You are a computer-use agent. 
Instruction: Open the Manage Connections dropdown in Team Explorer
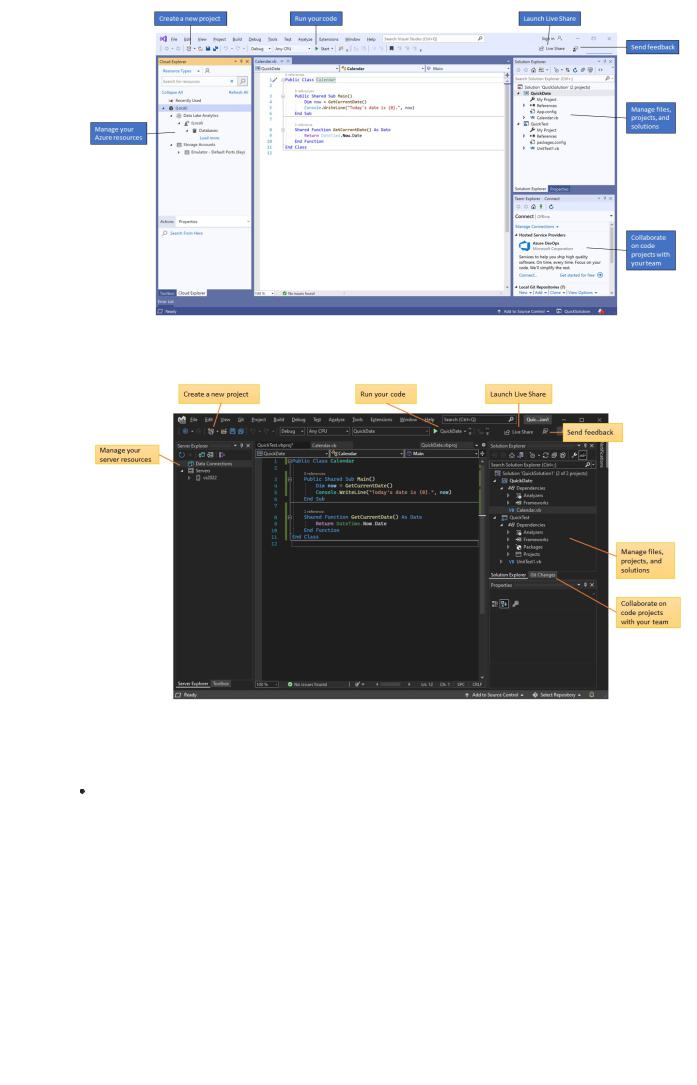pyautogui.click(x=536, y=227)
